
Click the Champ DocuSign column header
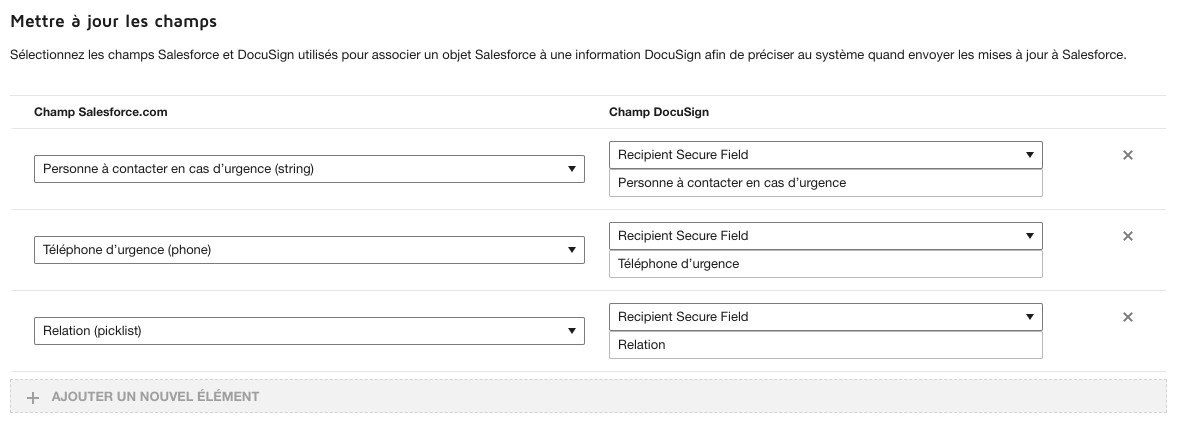(x=658, y=112)
